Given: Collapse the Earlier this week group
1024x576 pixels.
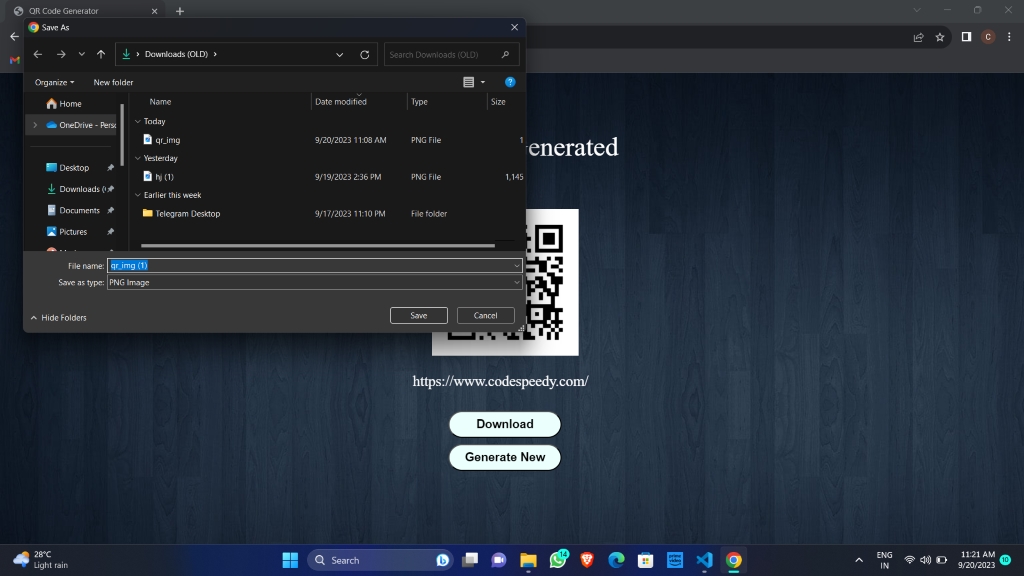Looking at the screenshot, I should click(138, 195).
